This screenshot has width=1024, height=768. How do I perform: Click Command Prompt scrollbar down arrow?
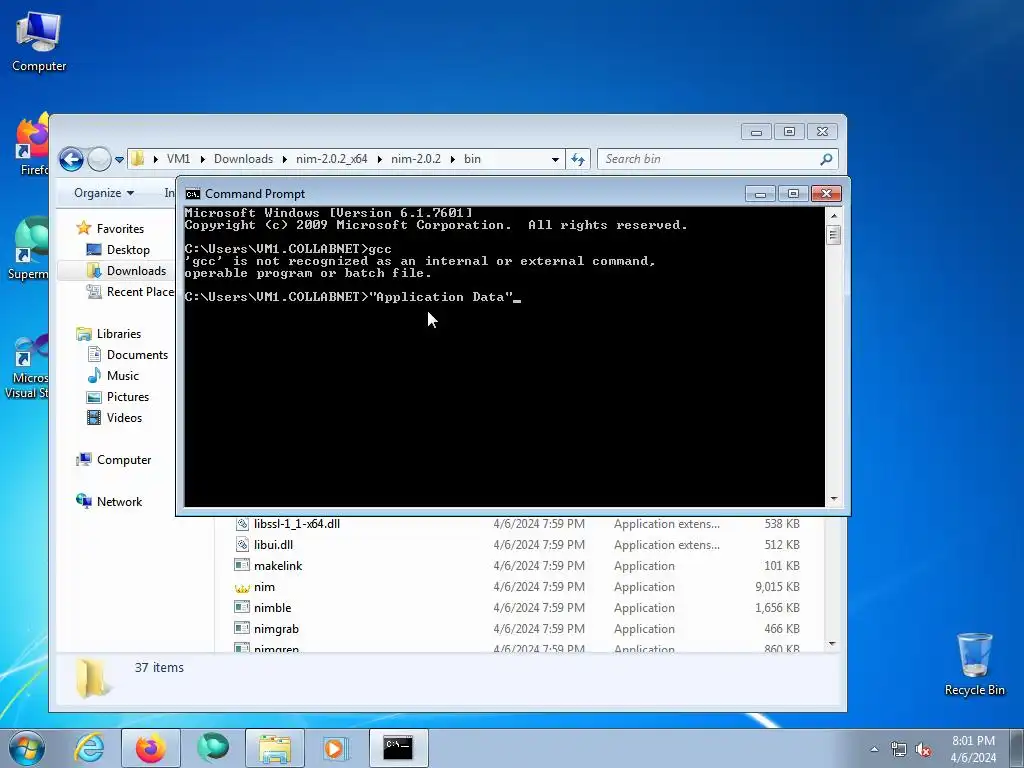pos(833,500)
